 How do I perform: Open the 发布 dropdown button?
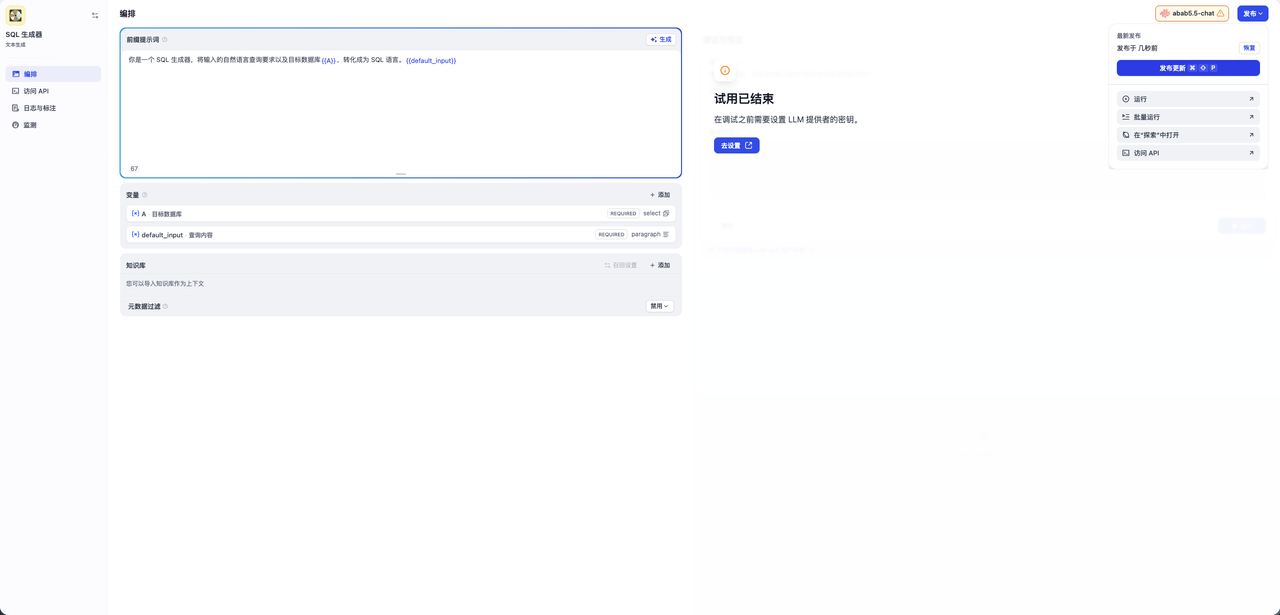tap(1252, 14)
